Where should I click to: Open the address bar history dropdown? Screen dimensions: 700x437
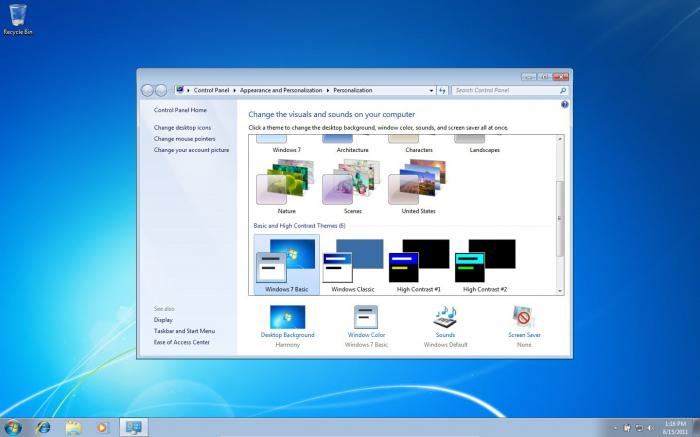431,90
